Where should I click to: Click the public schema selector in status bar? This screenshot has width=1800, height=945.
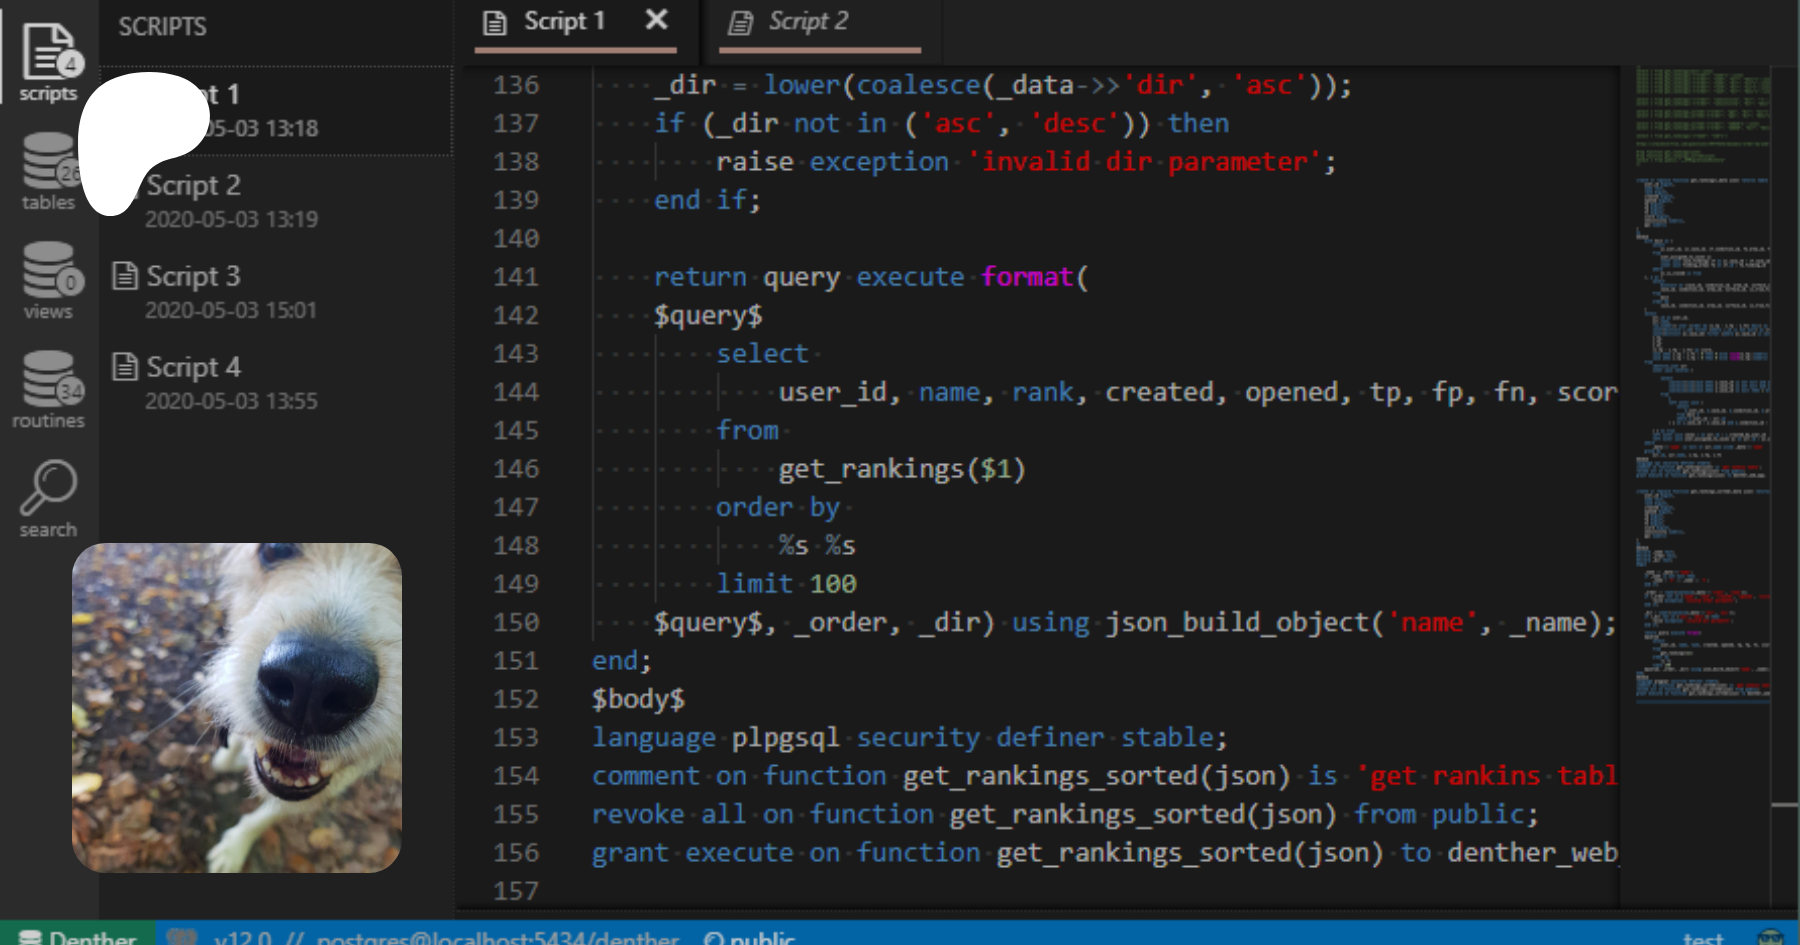pyautogui.click(x=750, y=938)
